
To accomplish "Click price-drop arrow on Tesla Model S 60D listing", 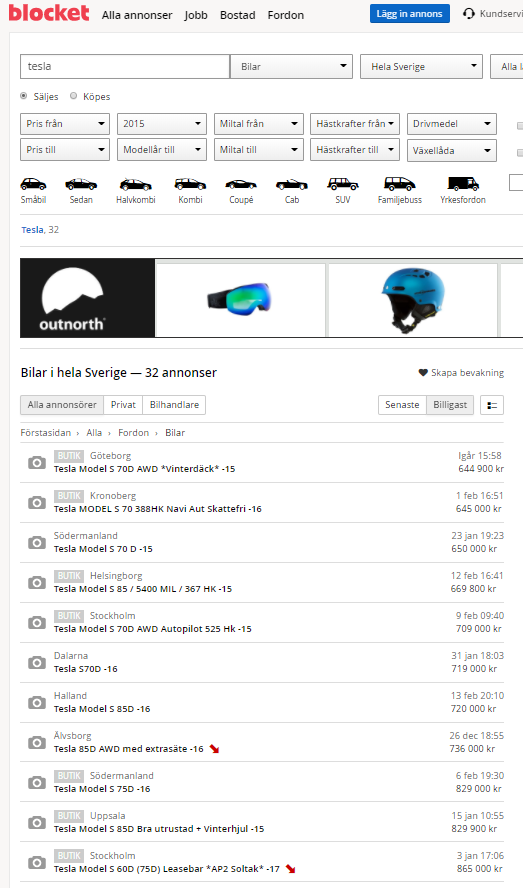I will tap(291, 869).
